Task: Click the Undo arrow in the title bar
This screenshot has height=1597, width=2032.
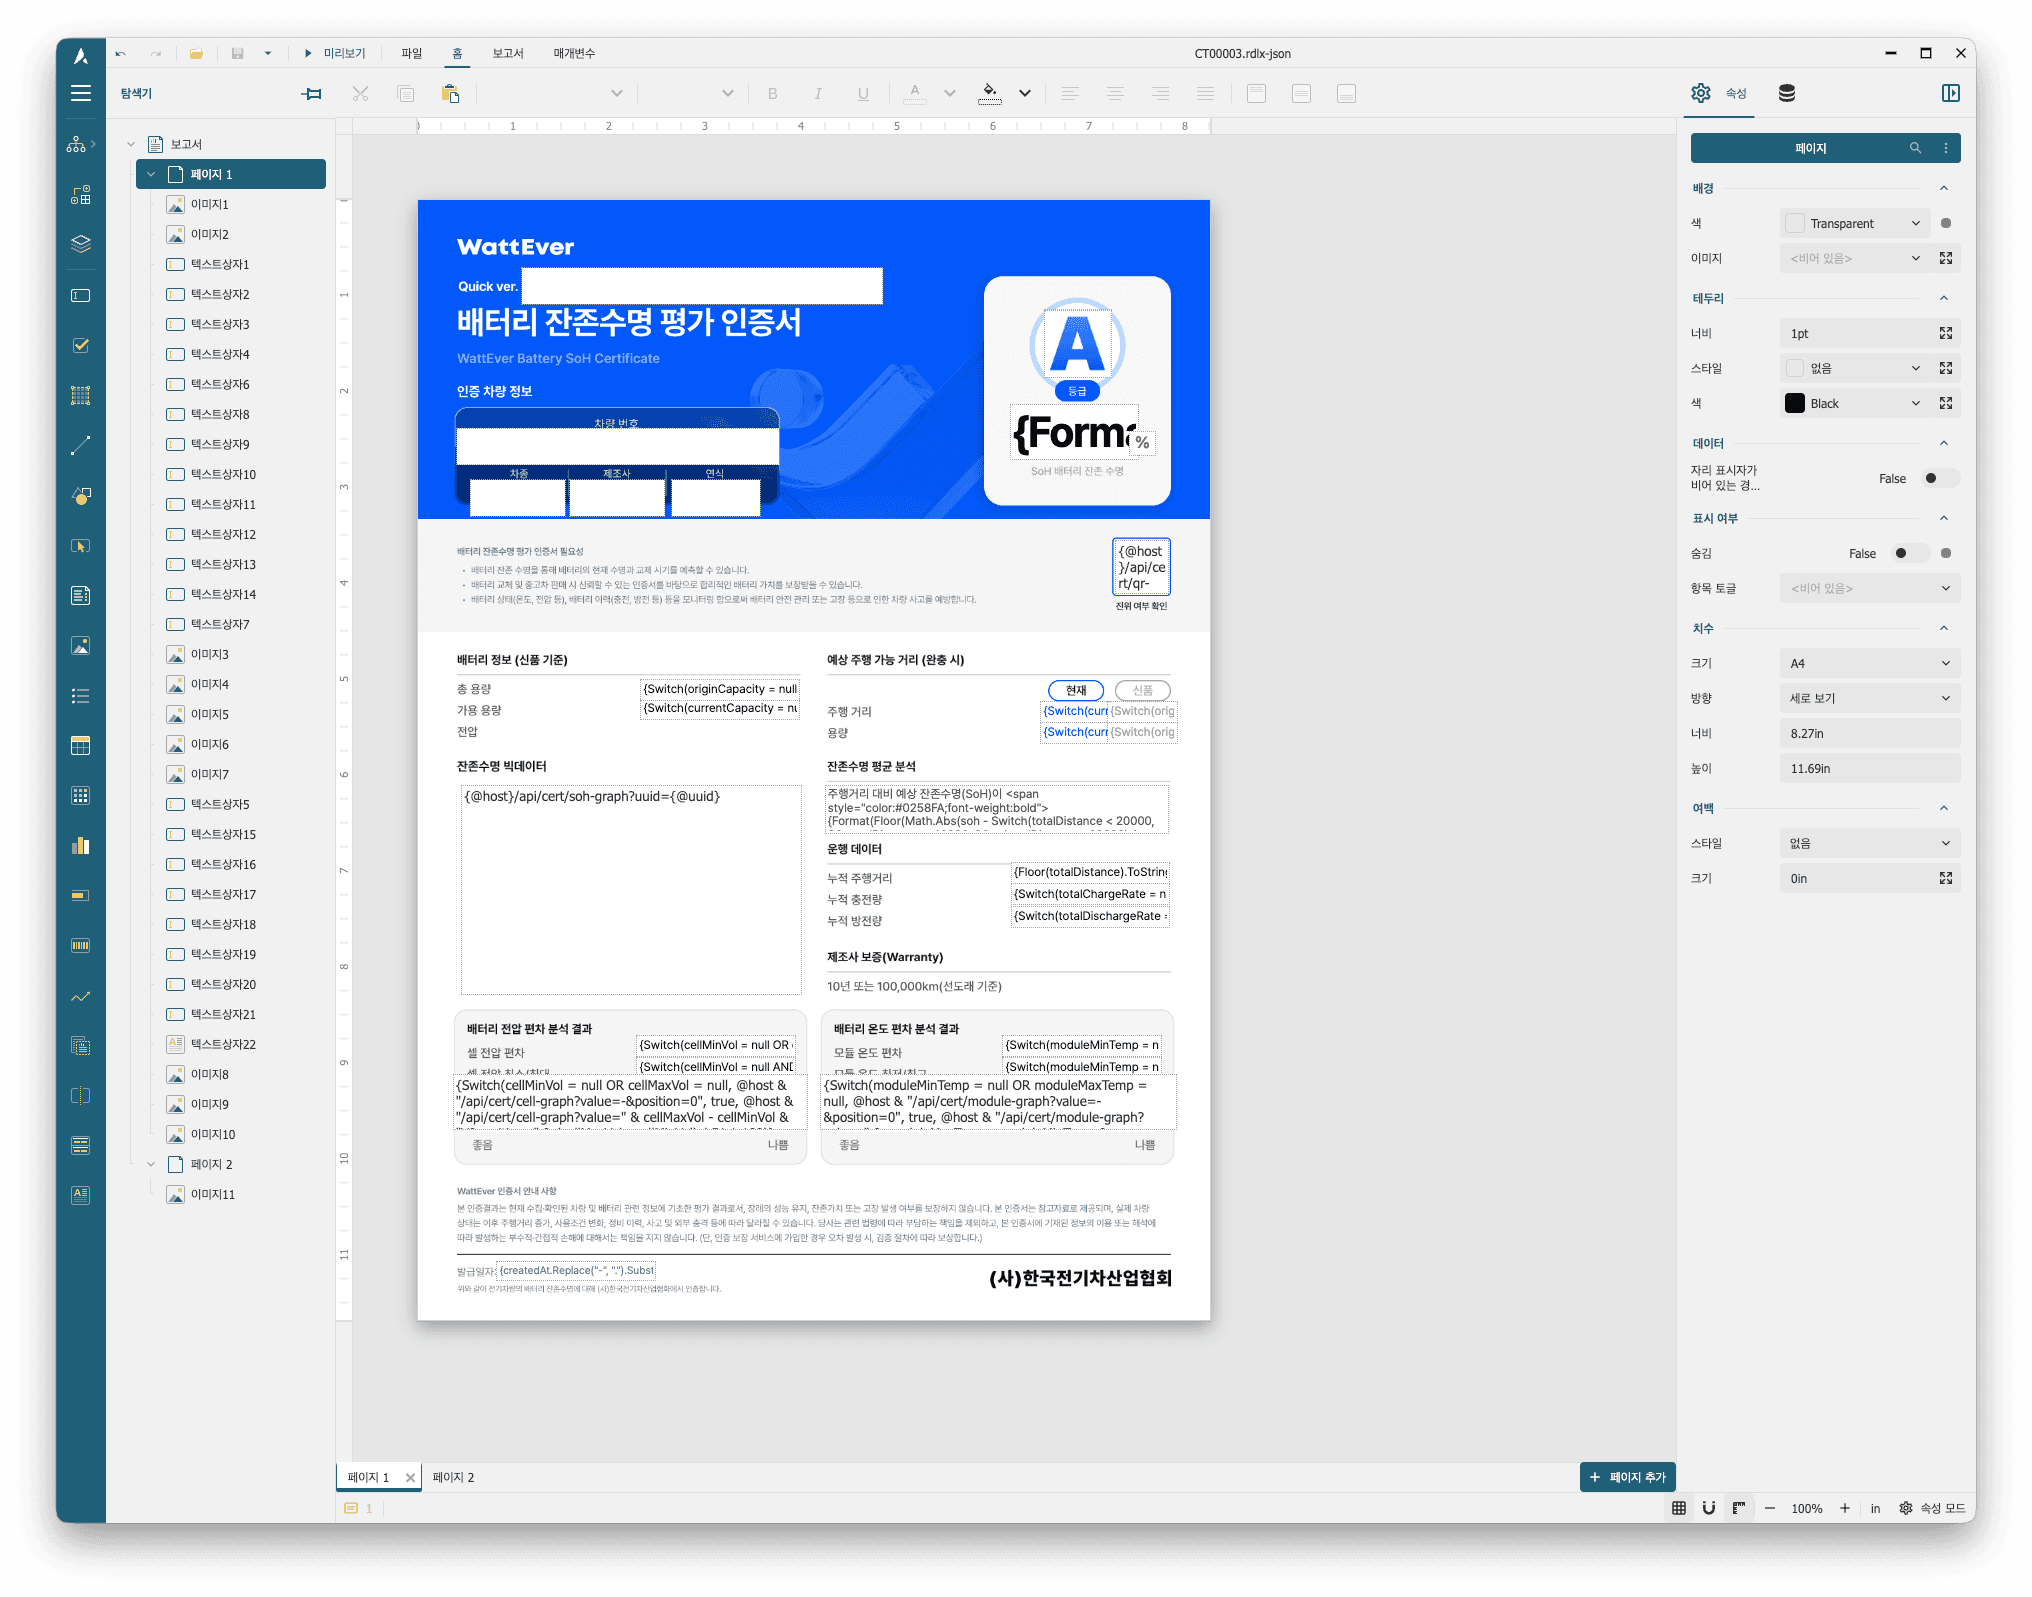Action: click(121, 53)
